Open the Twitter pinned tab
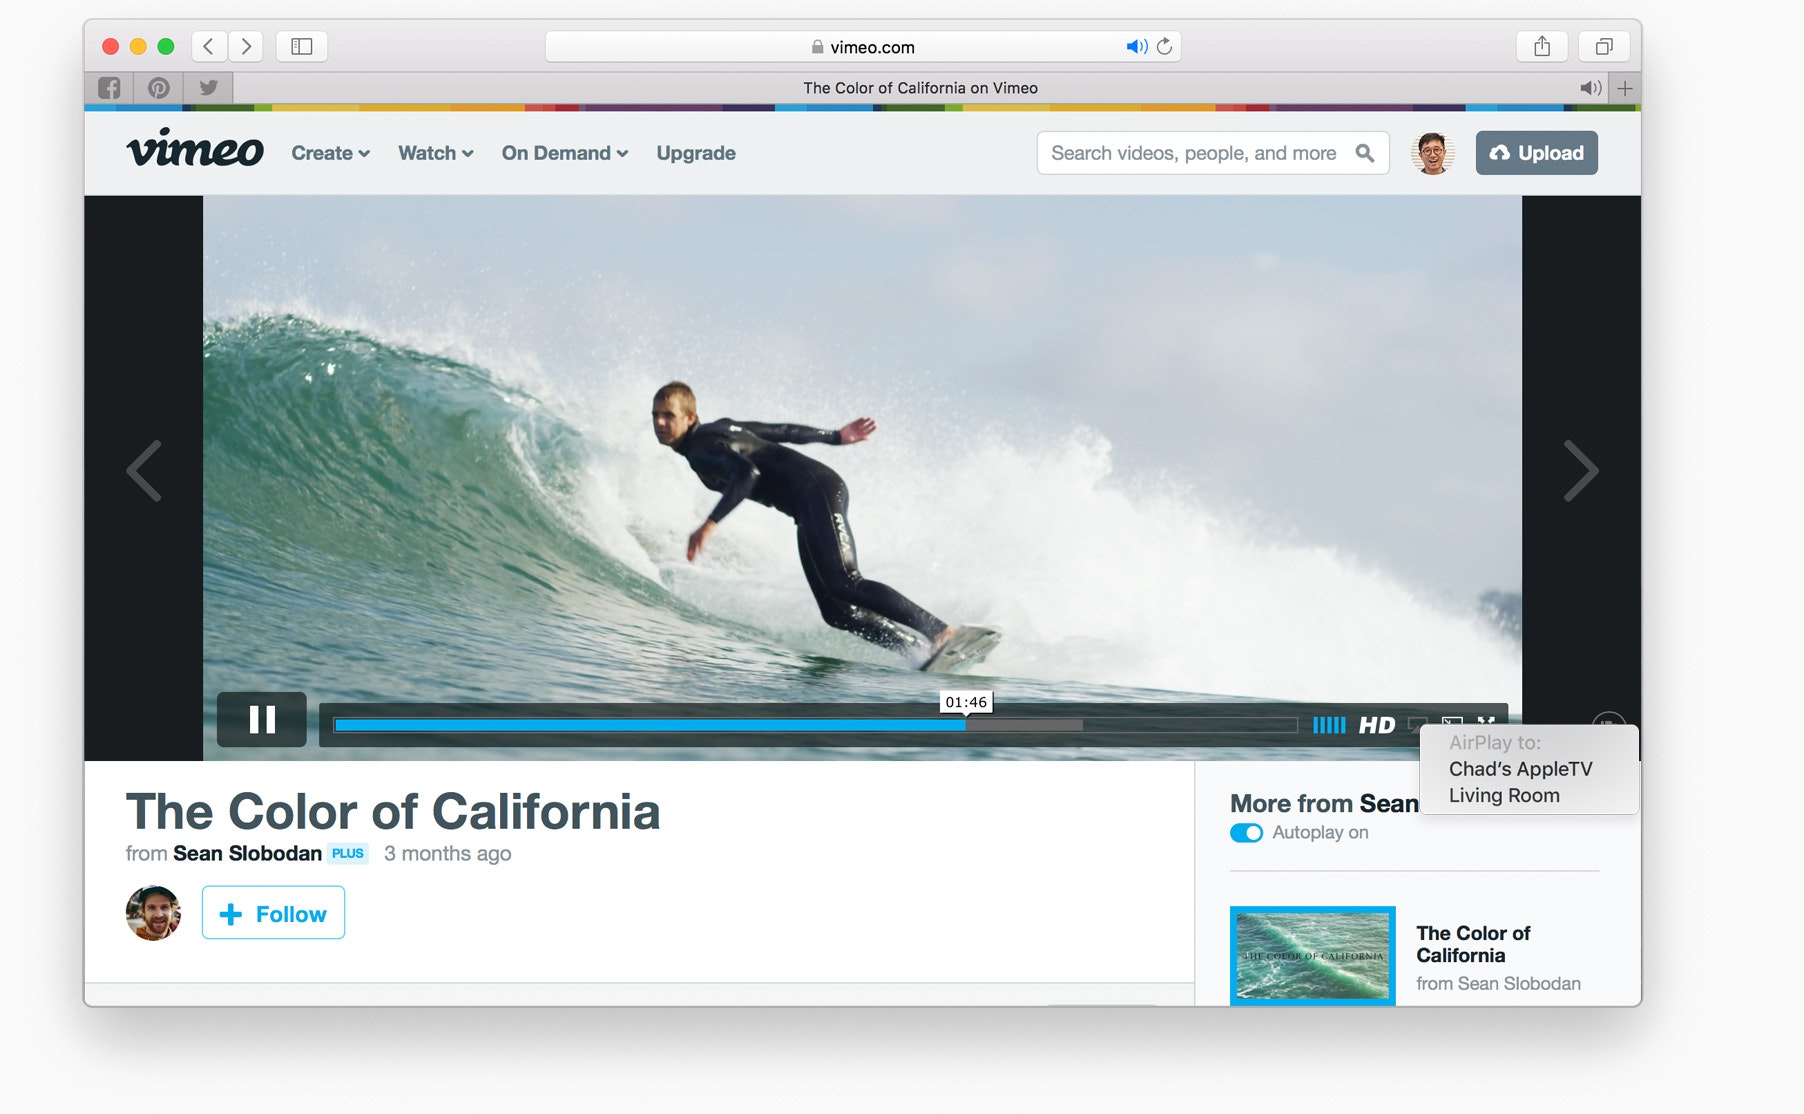This screenshot has height=1114, width=1804. [209, 88]
